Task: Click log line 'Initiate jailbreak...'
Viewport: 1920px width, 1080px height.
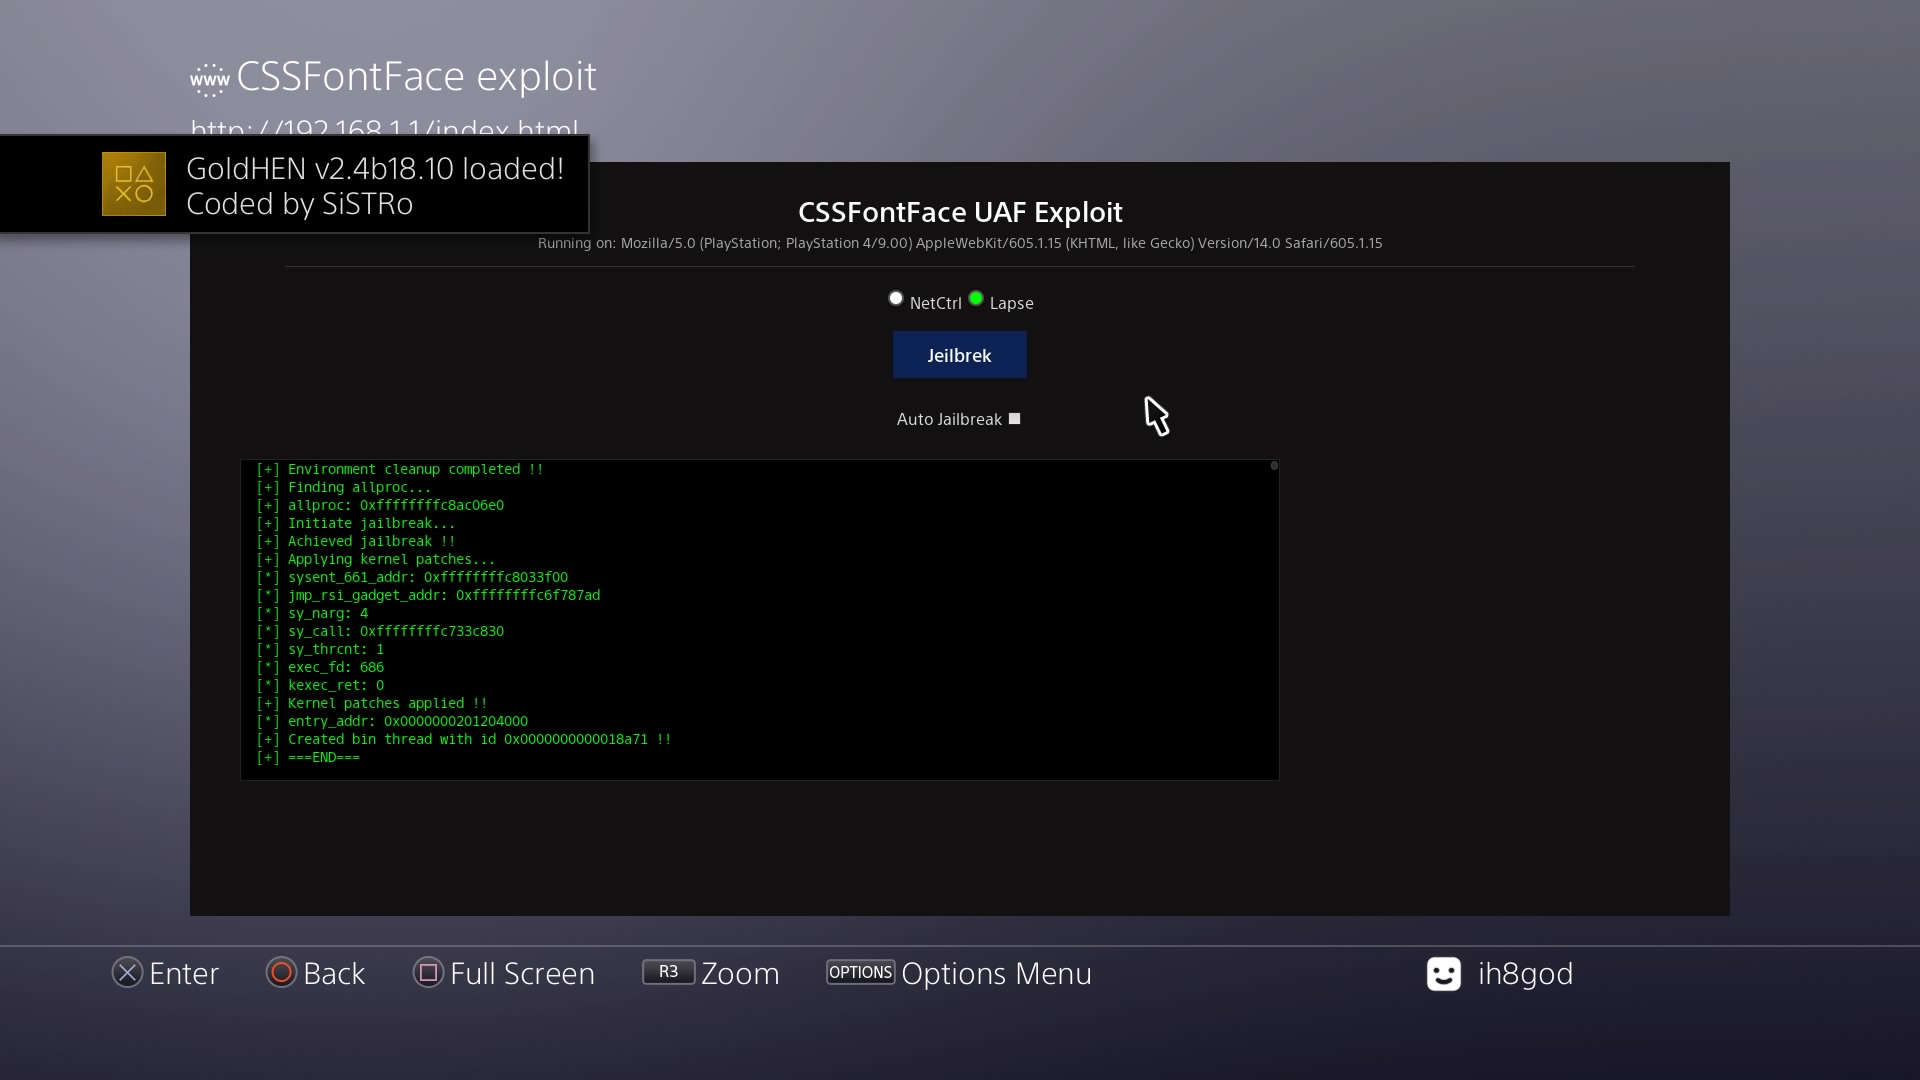Action: point(356,523)
